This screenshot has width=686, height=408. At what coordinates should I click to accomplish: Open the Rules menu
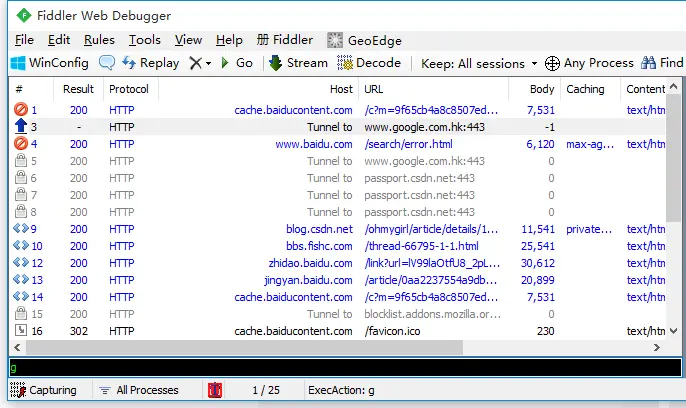pyautogui.click(x=99, y=40)
